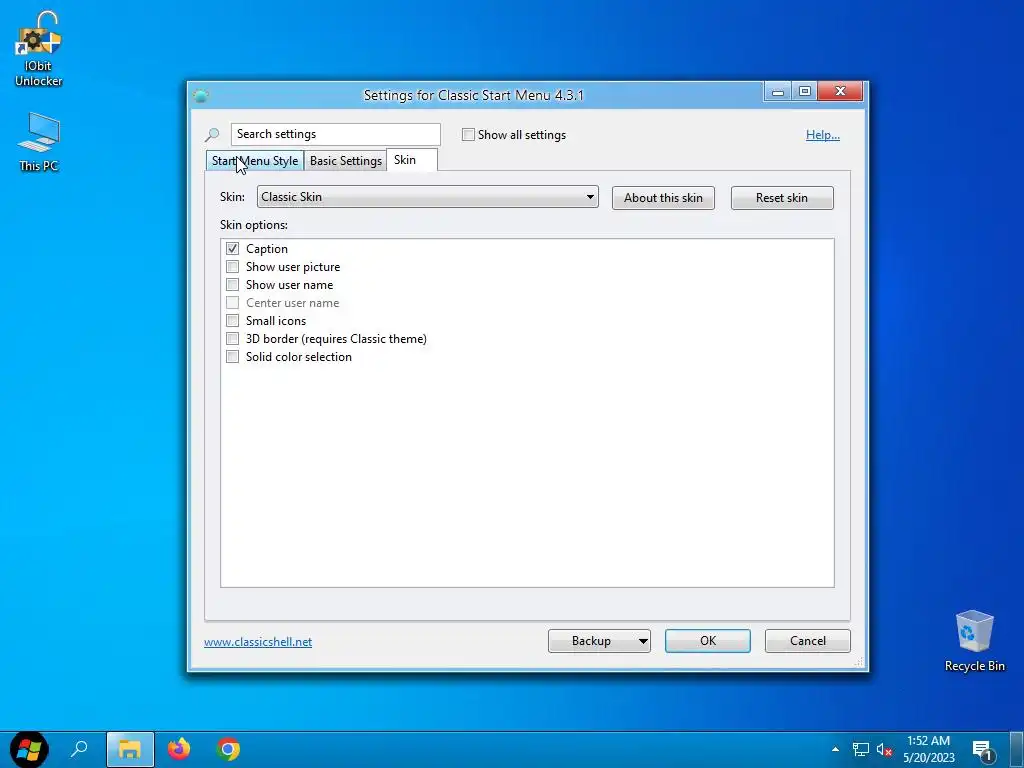The height and width of the screenshot is (768, 1024).
Task: Open the www.classicshell.net link
Action: tap(258, 642)
